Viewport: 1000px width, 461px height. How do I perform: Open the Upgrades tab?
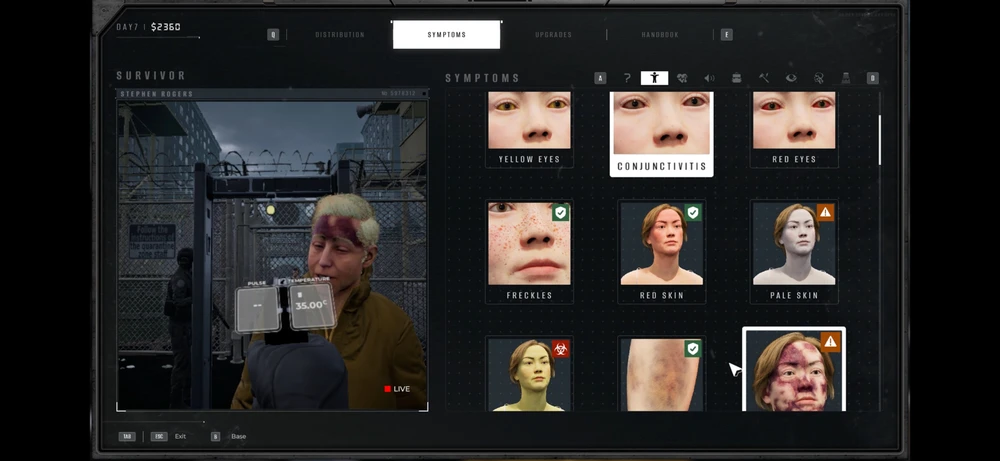tap(553, 35)
